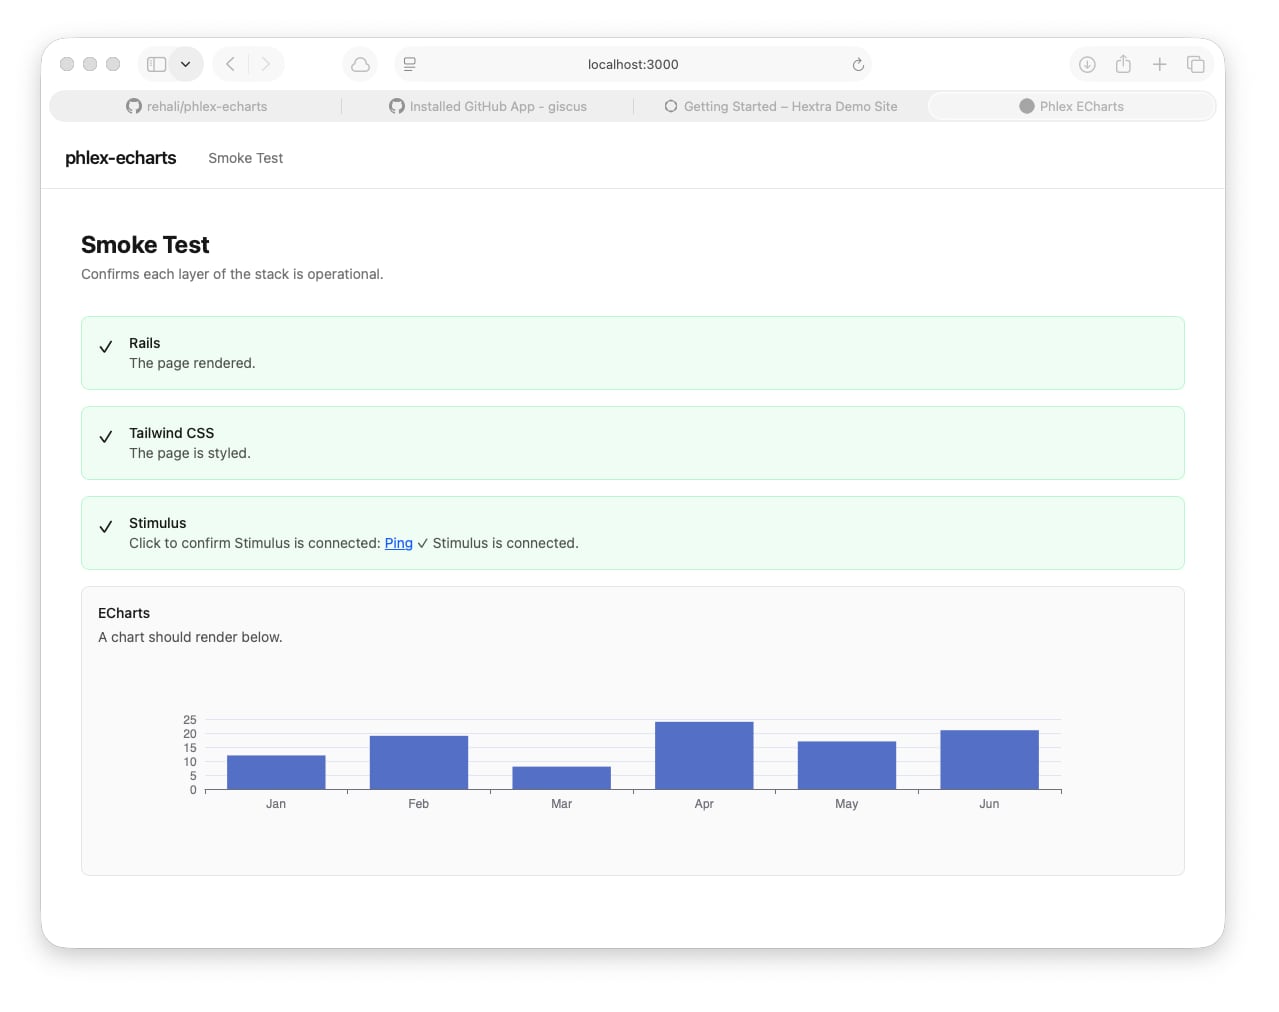This screenshot has height=1012, width=1279.
Task: Click the Mar bar in the chart
Action: tap(561, 778)
